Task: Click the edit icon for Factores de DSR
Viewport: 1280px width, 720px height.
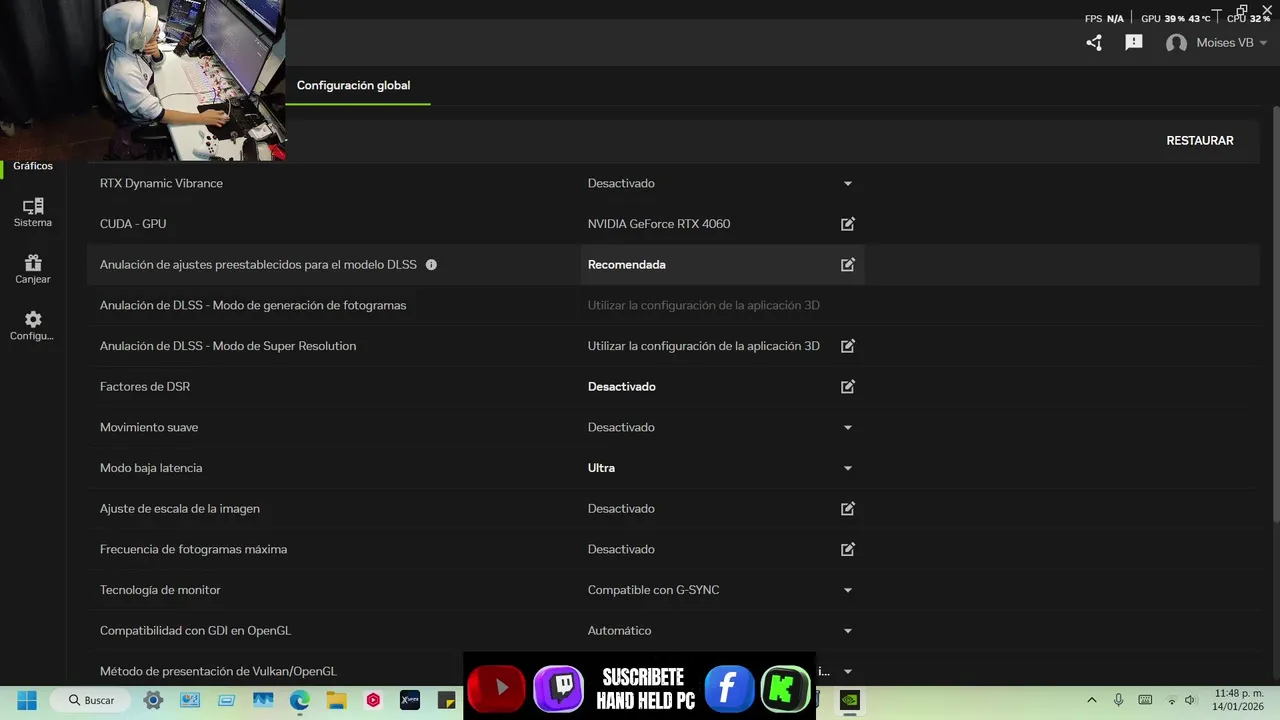Action: pos(848,387)
